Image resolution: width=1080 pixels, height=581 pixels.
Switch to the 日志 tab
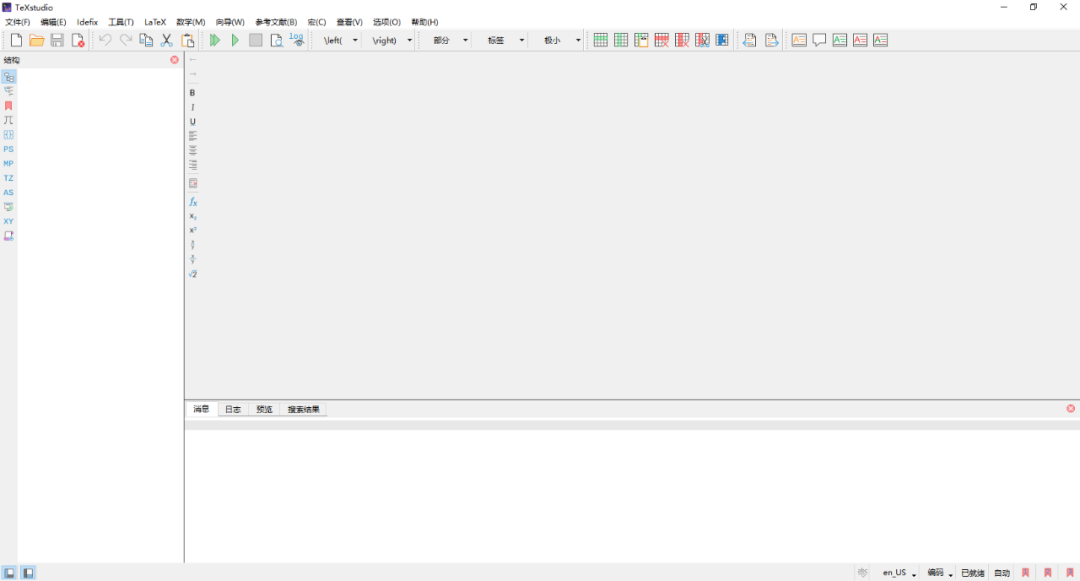click(x=232, y=409)
